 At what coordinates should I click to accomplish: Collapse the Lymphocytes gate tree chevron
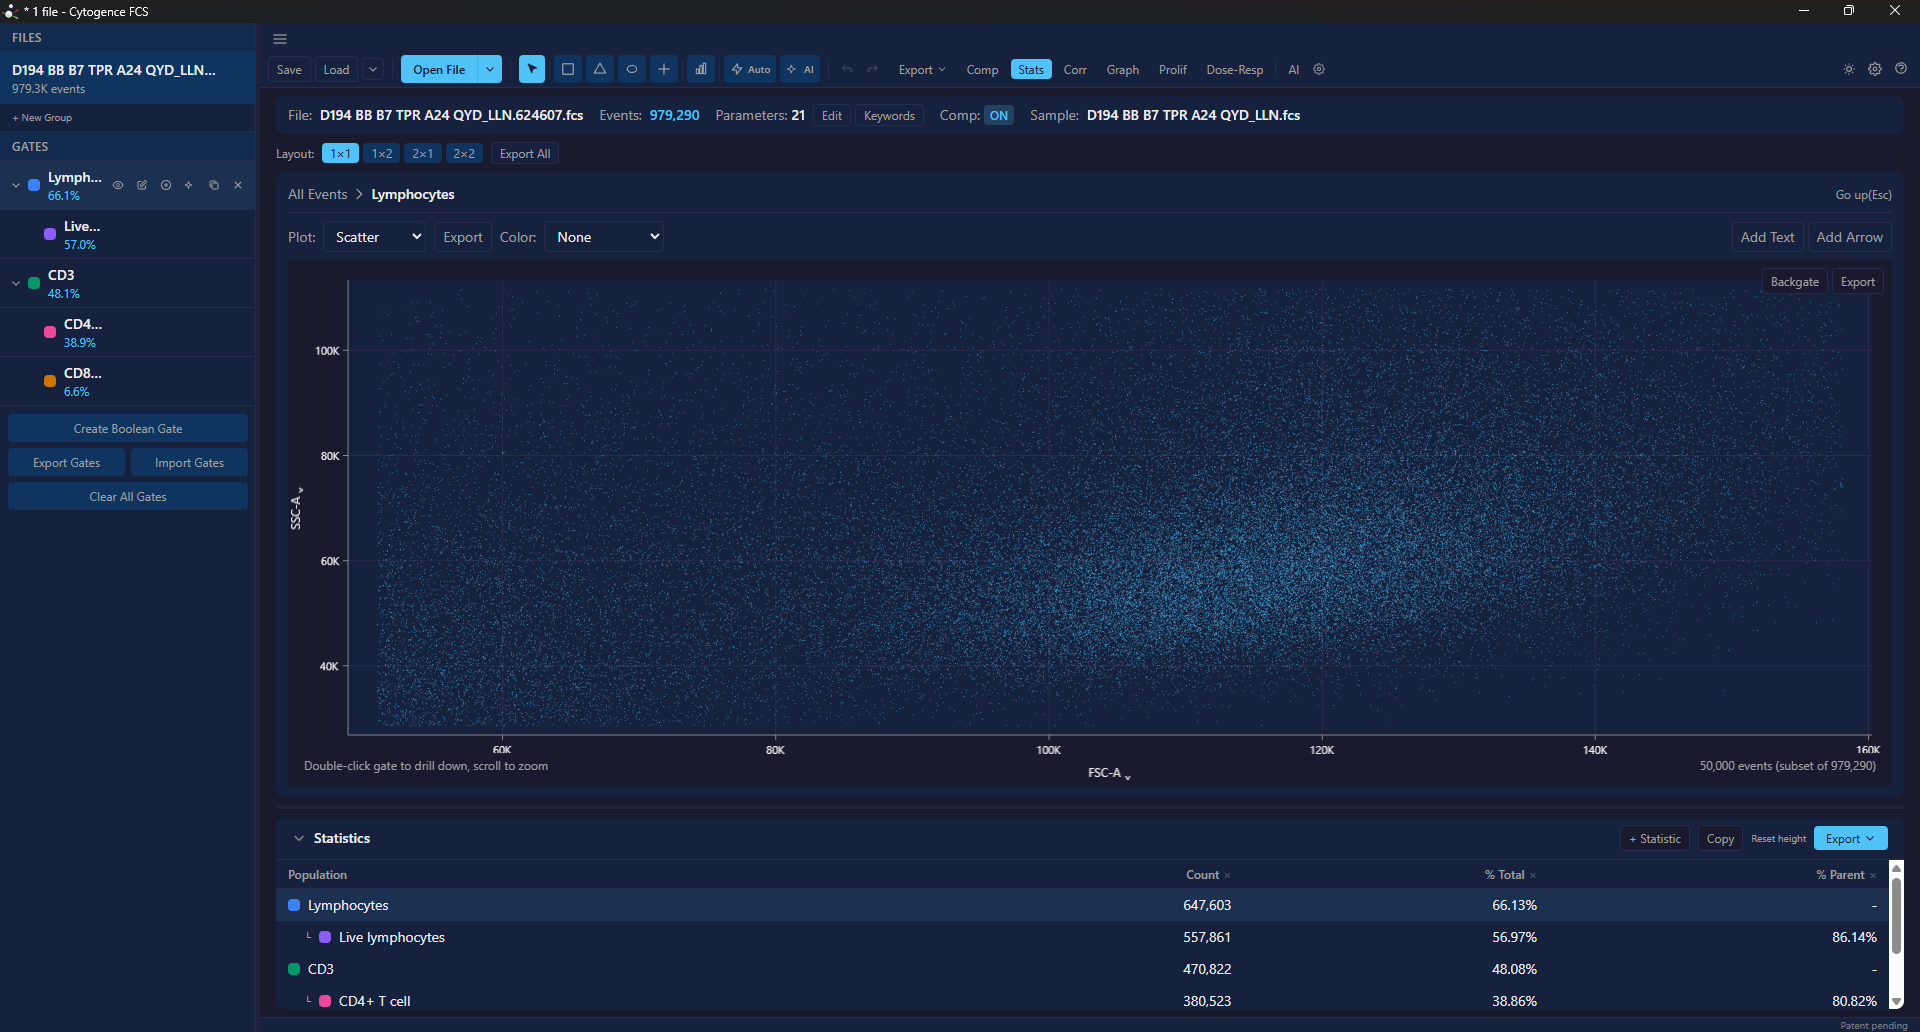click(16, 185)
